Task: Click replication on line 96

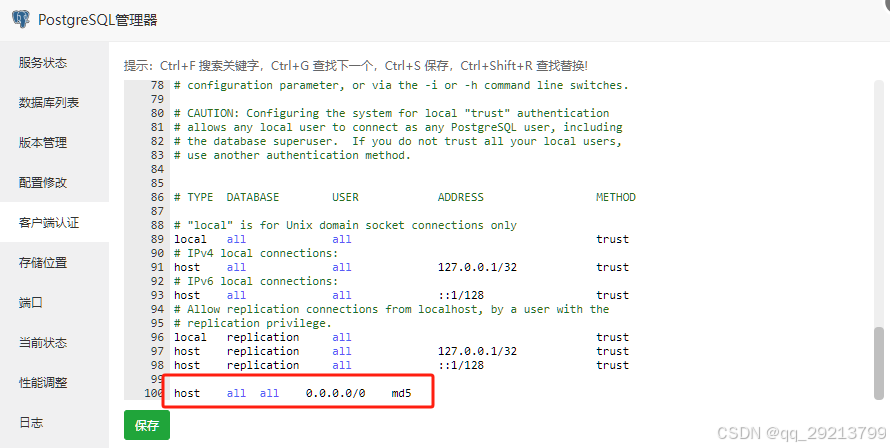Action: [x=263, y=337]
